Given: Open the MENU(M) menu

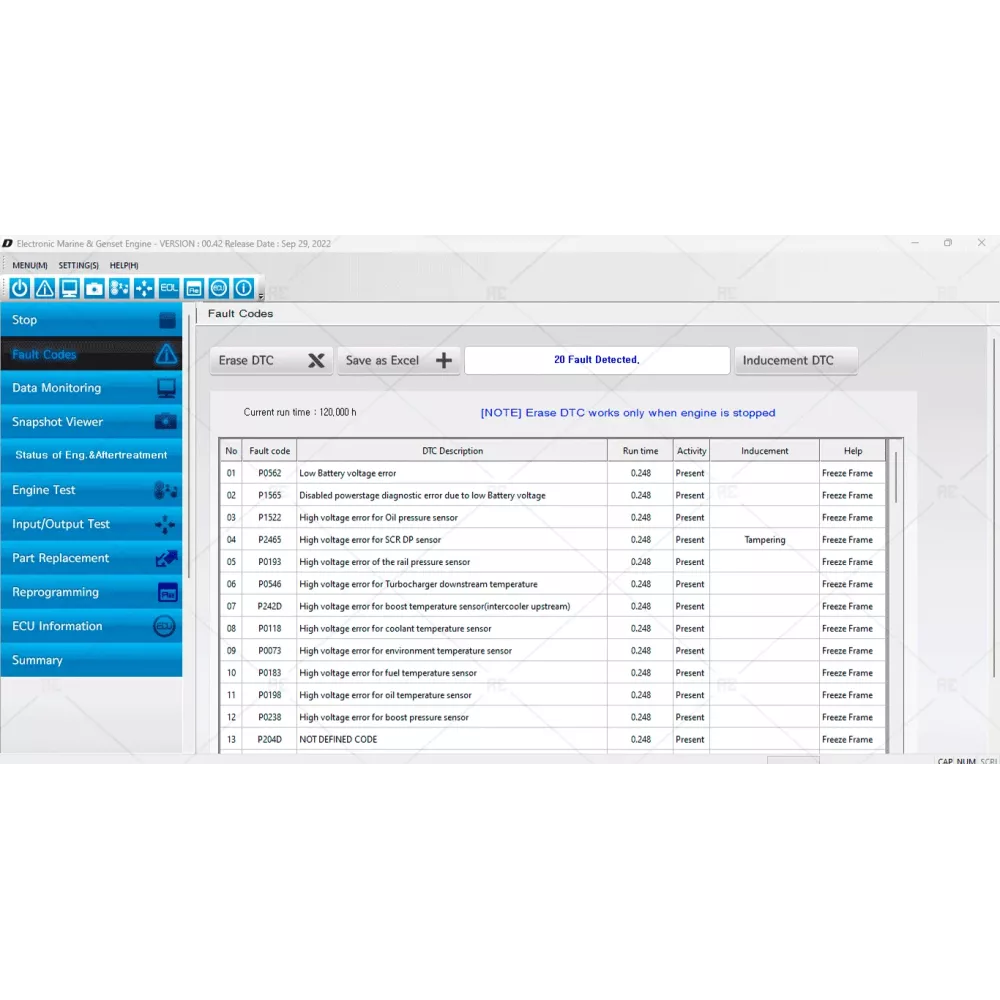Looking at the screenshot, I should (x=30, y=265).
